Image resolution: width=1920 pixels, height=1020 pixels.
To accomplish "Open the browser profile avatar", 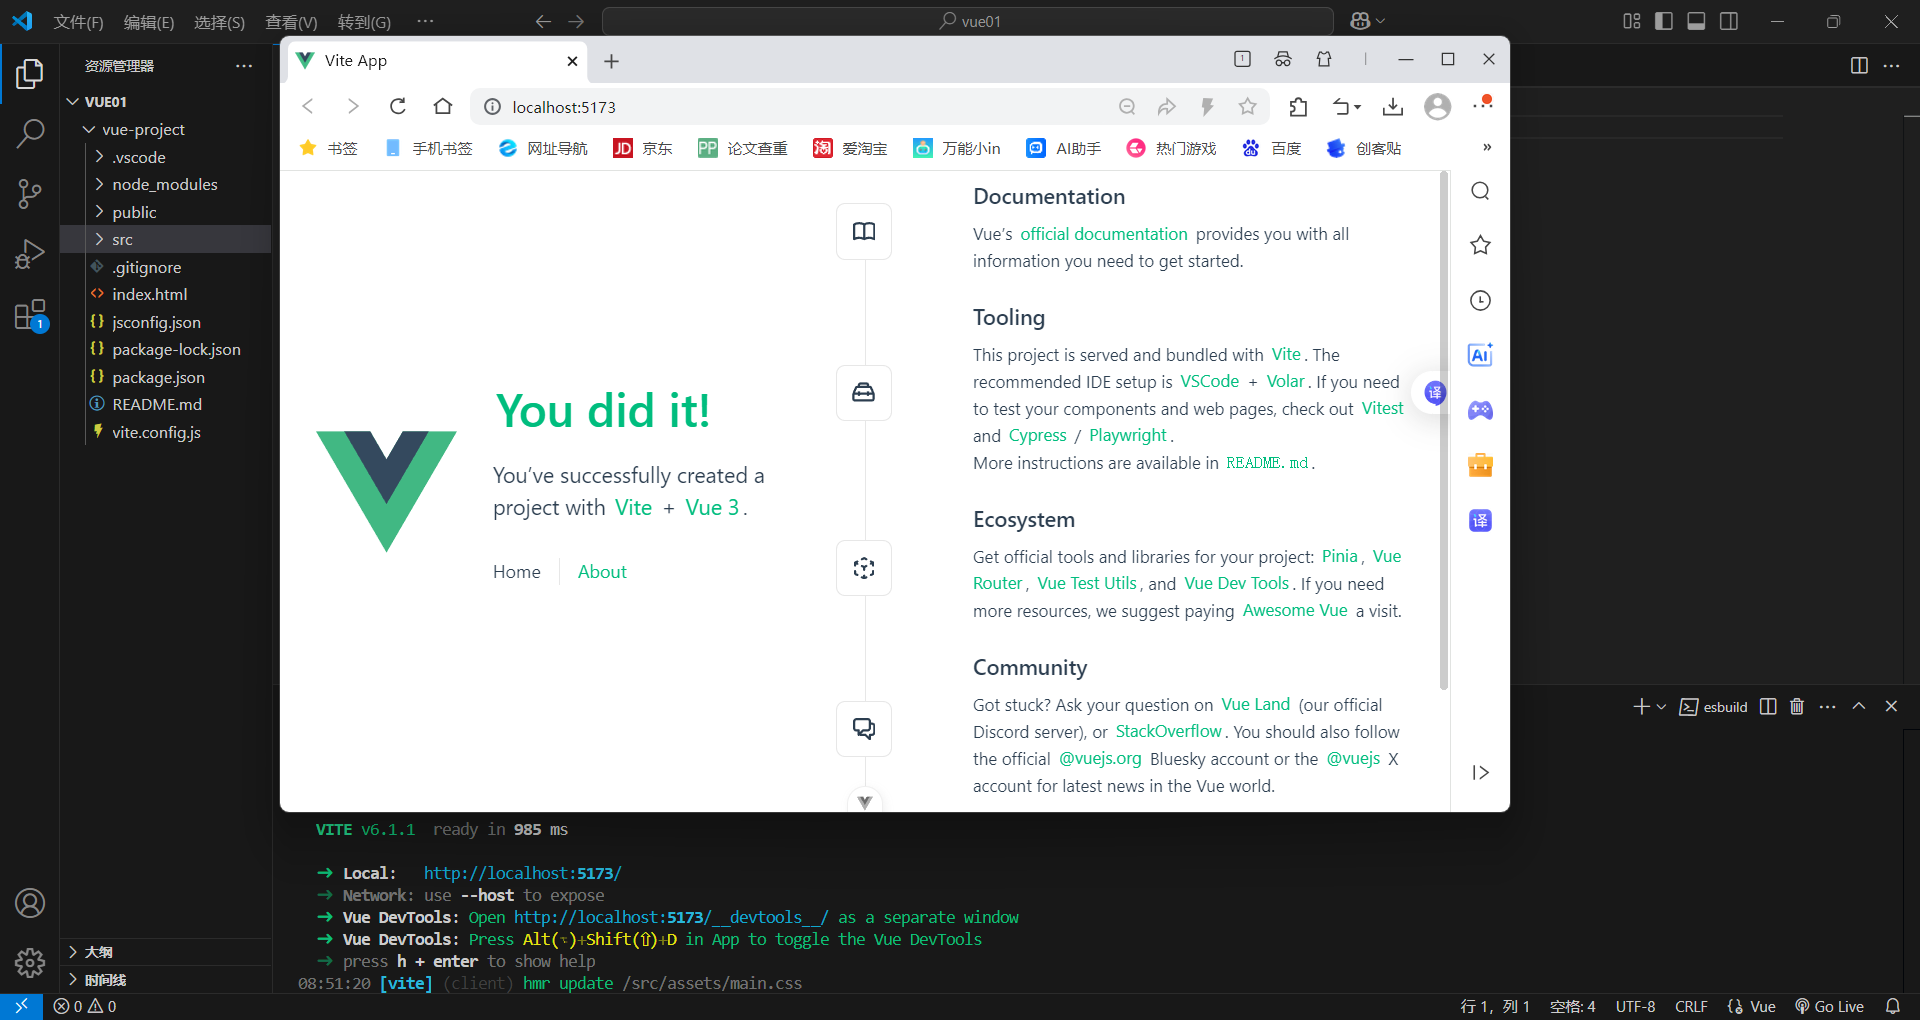I will pyautogui.click(x=1437, y=106).
